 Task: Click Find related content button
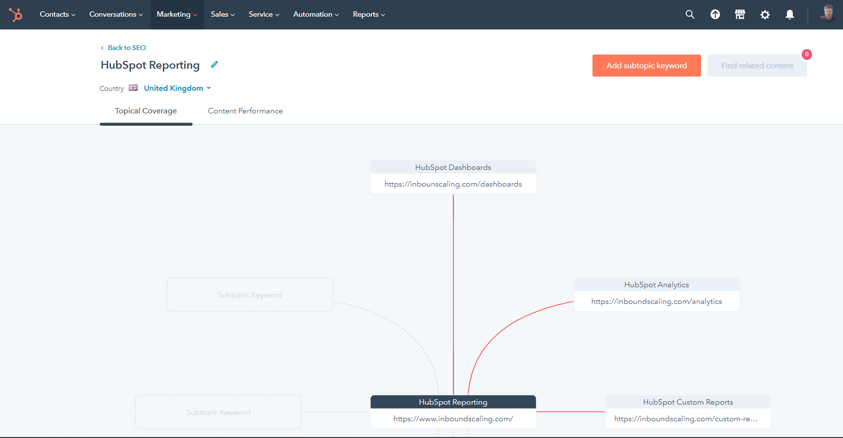[x=757, y=66]
